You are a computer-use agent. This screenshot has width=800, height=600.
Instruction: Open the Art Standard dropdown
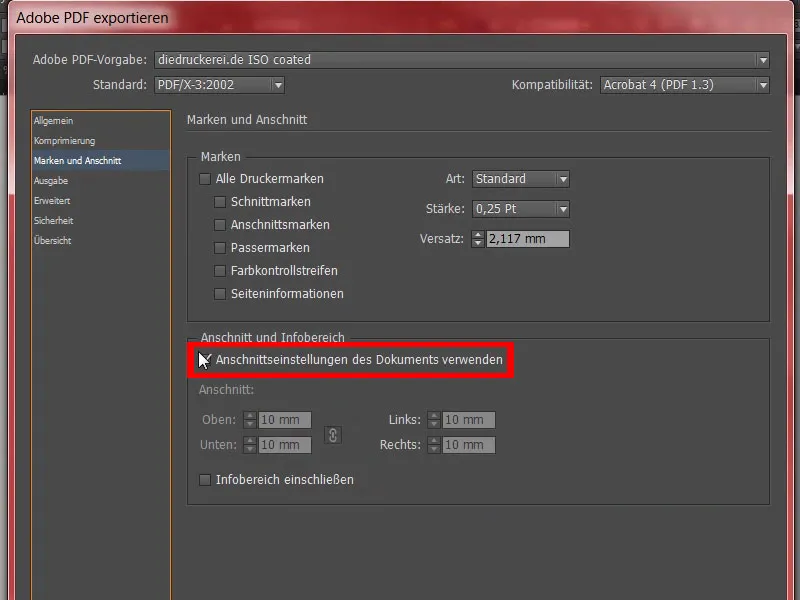[521, 179]
